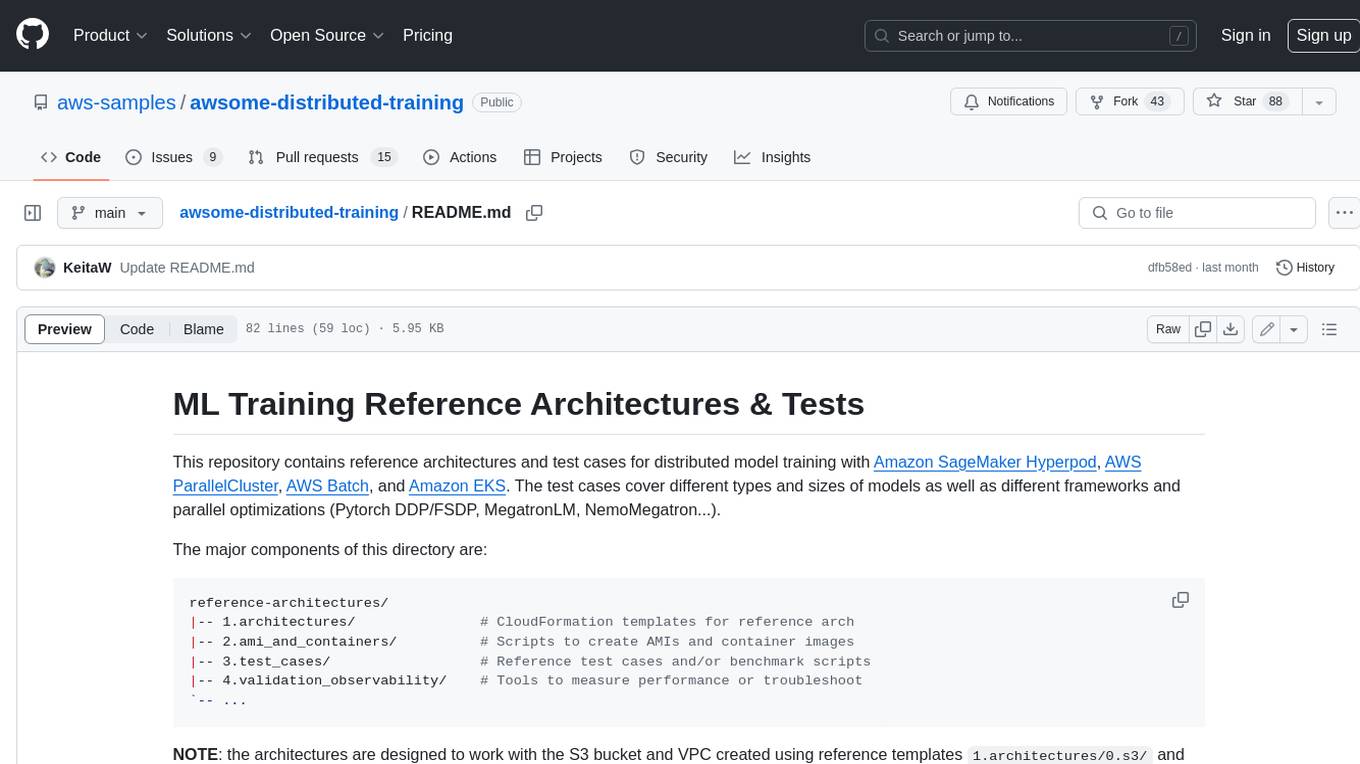The height and width of the screenshot is (764, 1360).
Task: Click awsome-distributed-training breadcrumb link
Action: click(x=289, y=212)
